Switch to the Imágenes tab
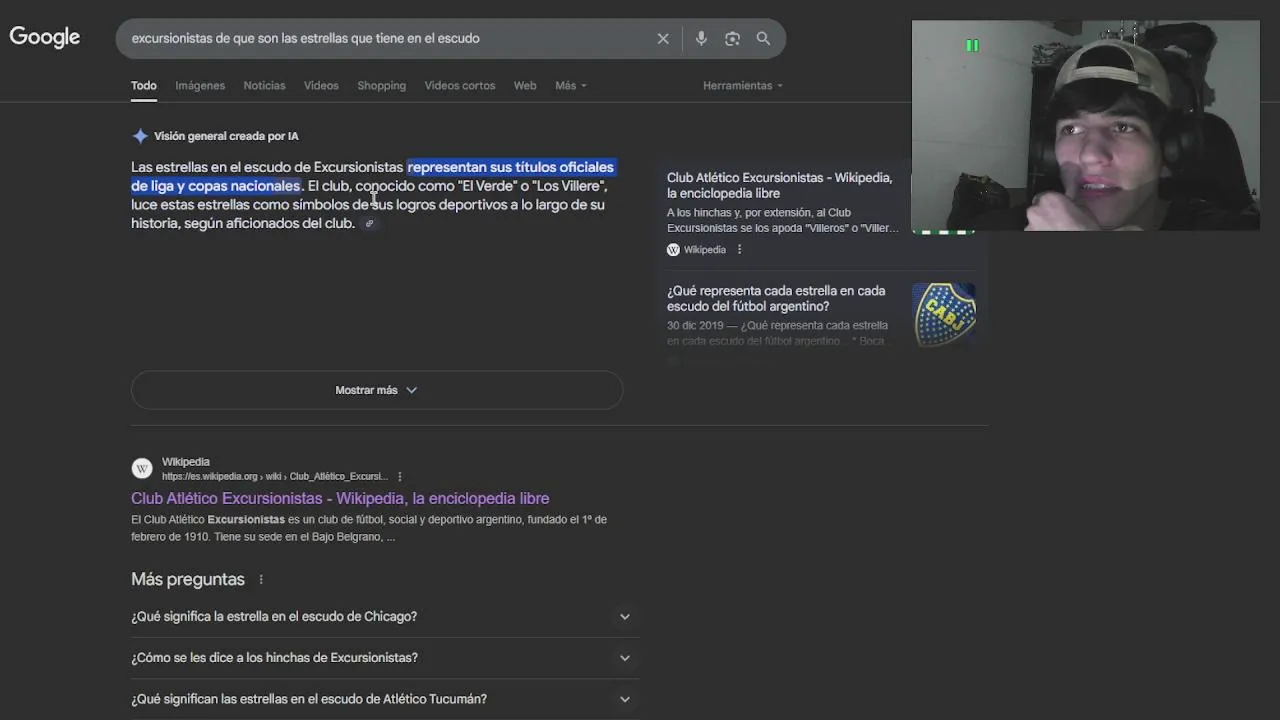The image size is (1280, 720). pyautogui.click(x=200, y=86)
